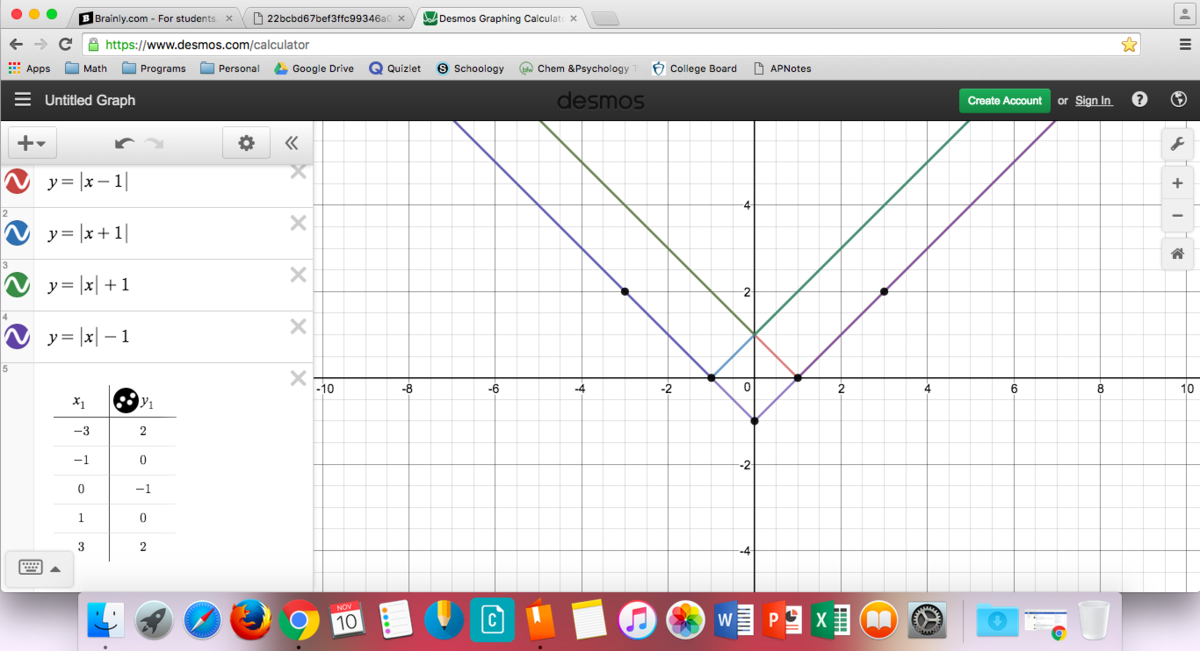Image resolution: width=1200 pixels, height=651 pixels.
Task: Open Chrome user profile button
Action: click(x=1183, y=12)
